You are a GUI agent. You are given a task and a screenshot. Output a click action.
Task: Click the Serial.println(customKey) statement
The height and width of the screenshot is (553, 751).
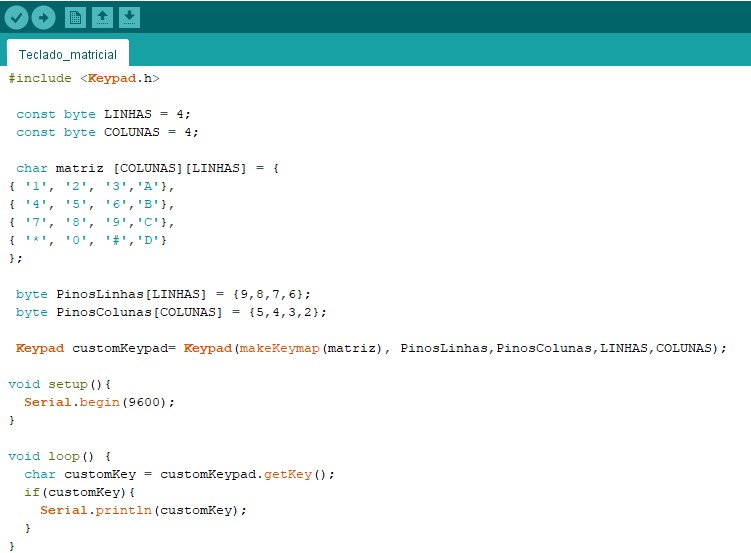(x=143, y=510)
